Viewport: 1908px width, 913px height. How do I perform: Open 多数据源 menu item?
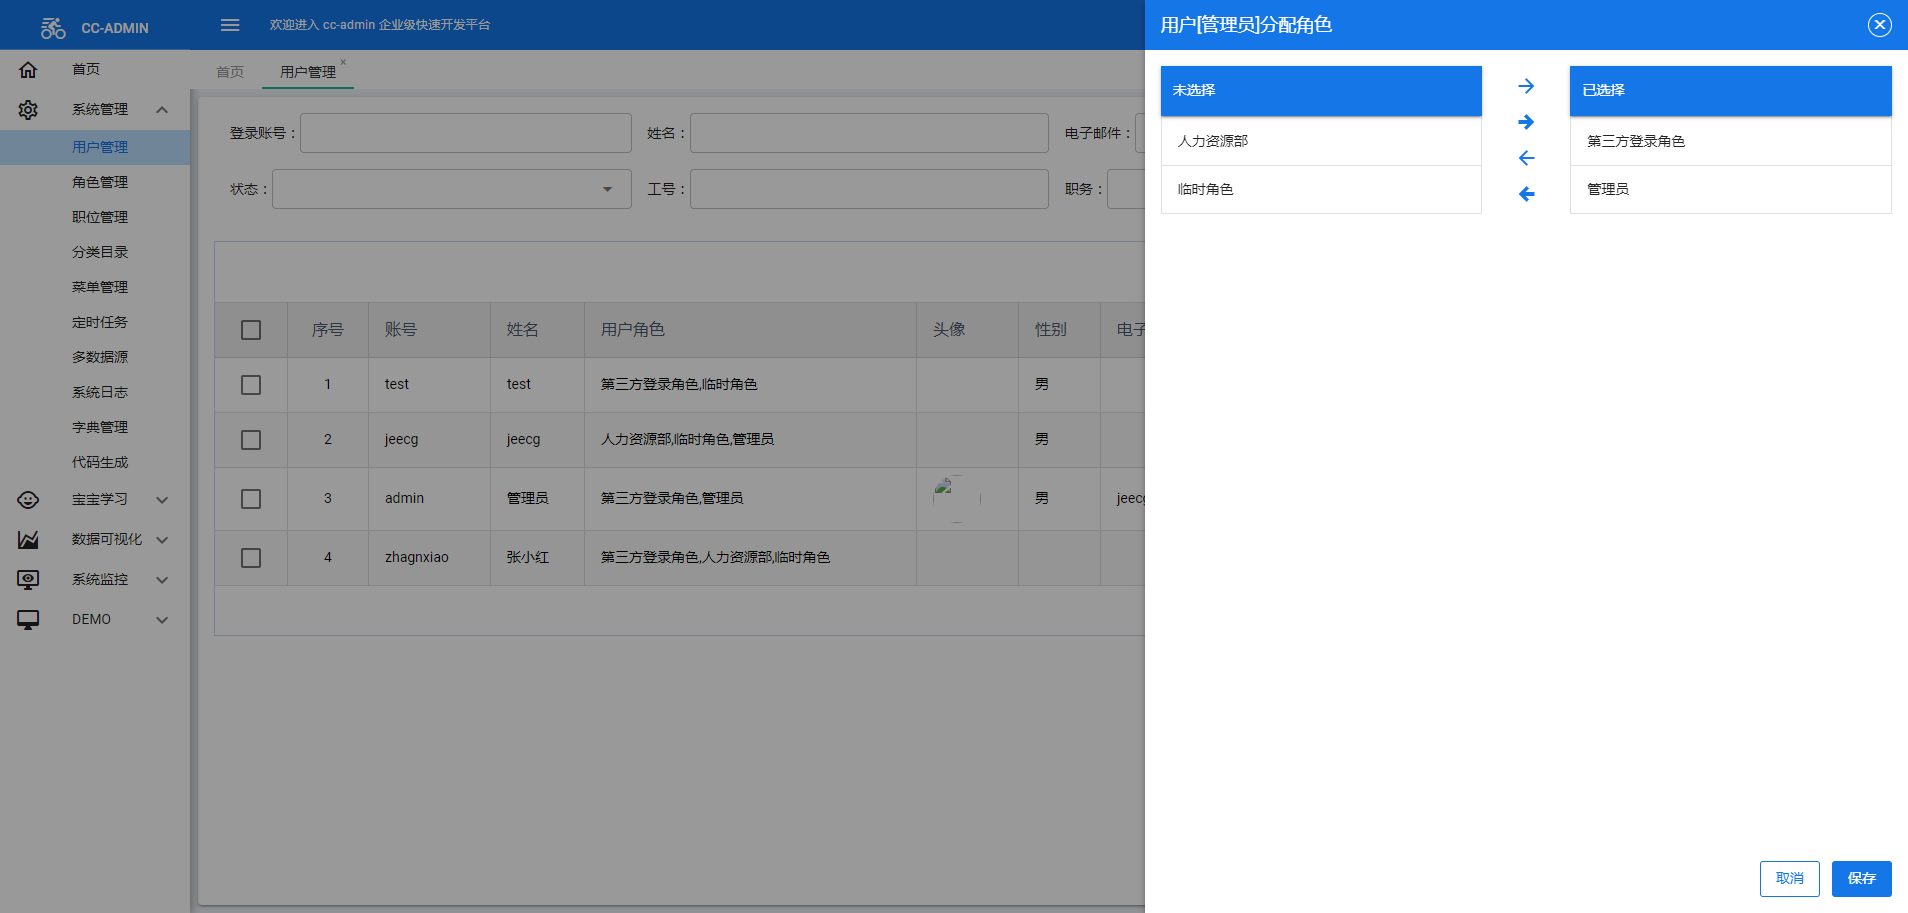point(95,357)
